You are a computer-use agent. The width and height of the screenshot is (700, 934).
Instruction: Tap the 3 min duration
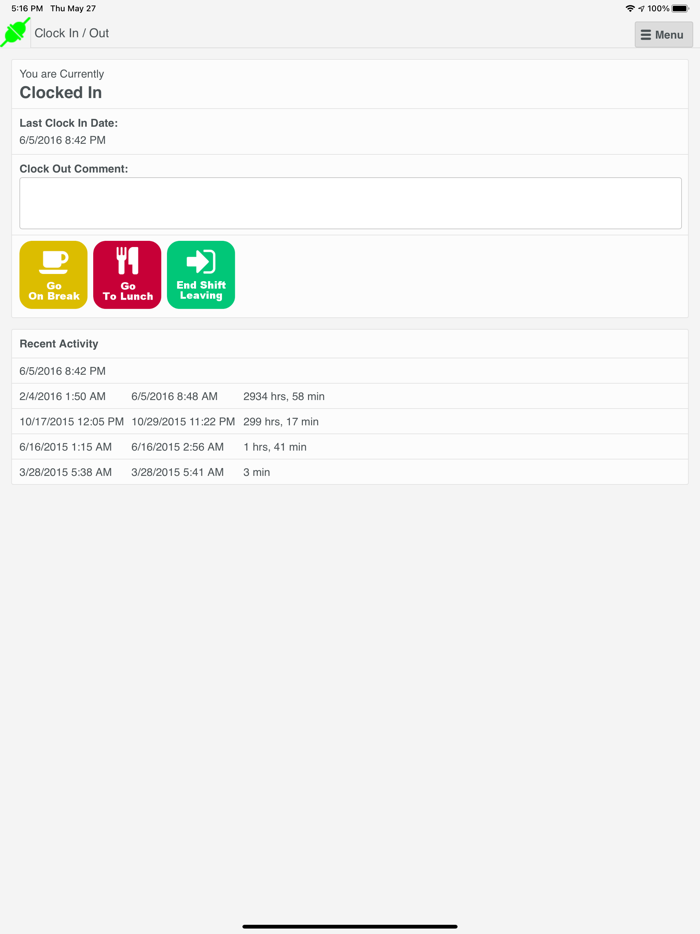pyautogui.click(x=256, y=472)
